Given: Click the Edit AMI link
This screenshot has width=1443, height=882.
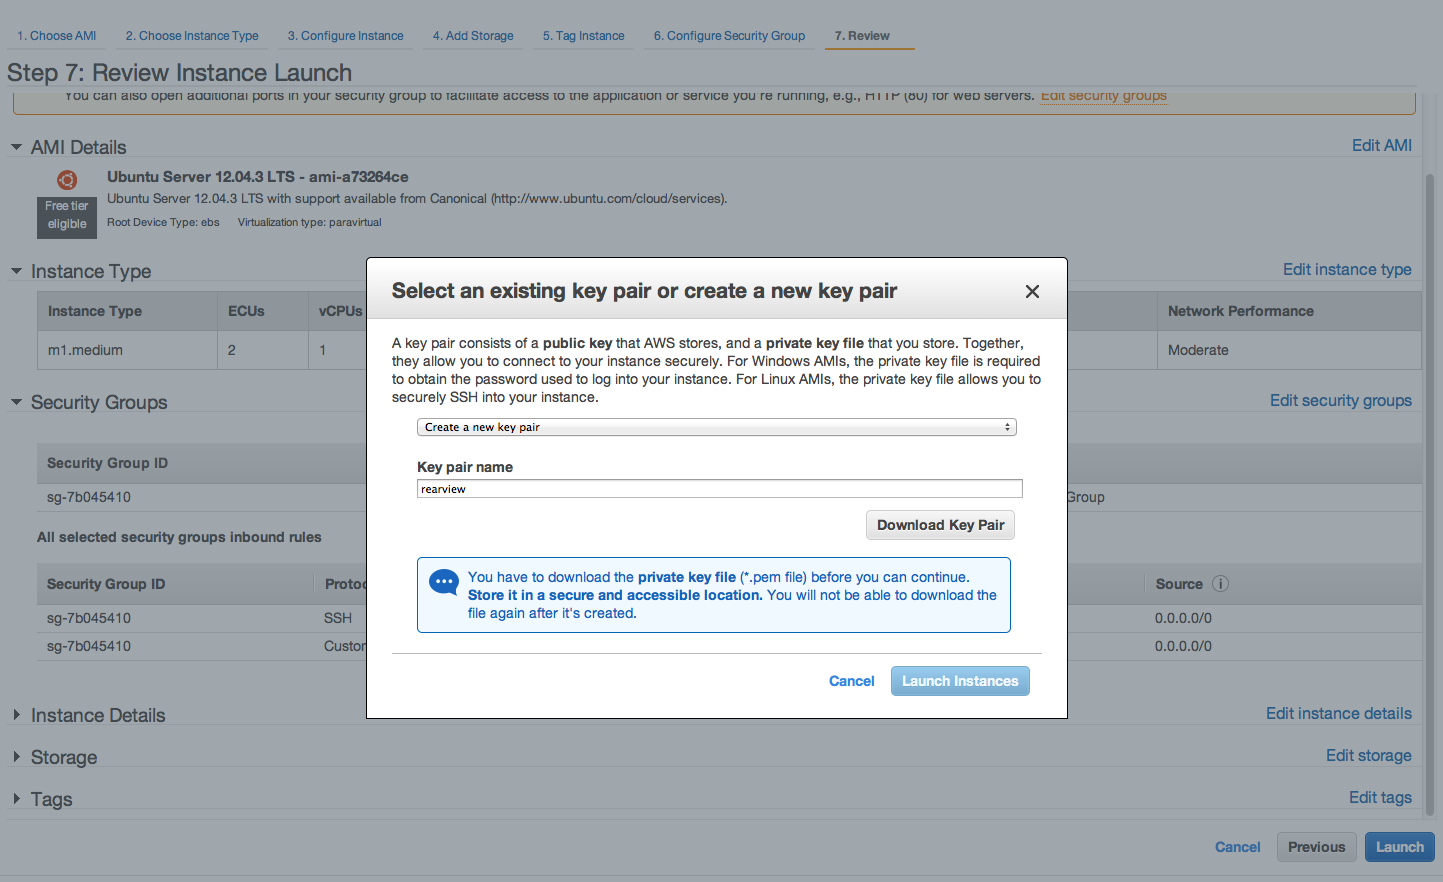Looking at the screenshot, I should pos(1382,145).
